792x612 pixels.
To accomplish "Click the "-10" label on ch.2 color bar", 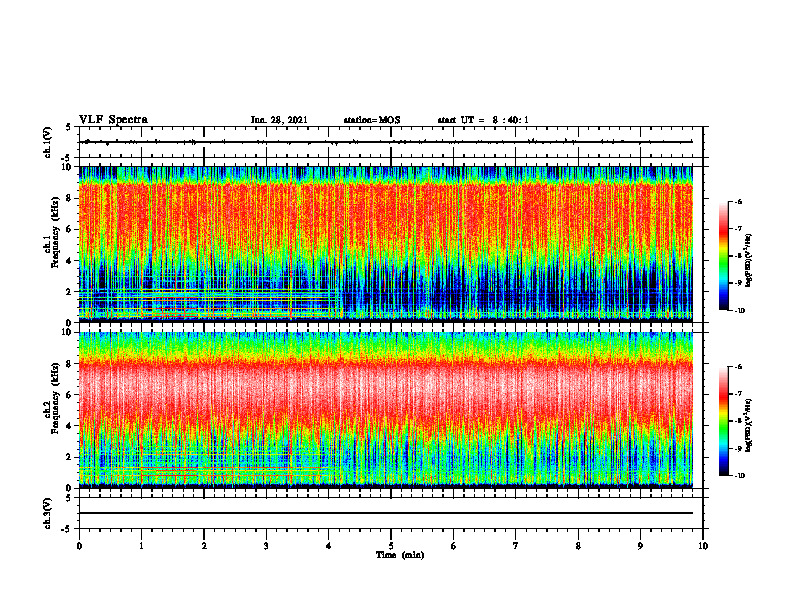I will click(x=739, y=476).
